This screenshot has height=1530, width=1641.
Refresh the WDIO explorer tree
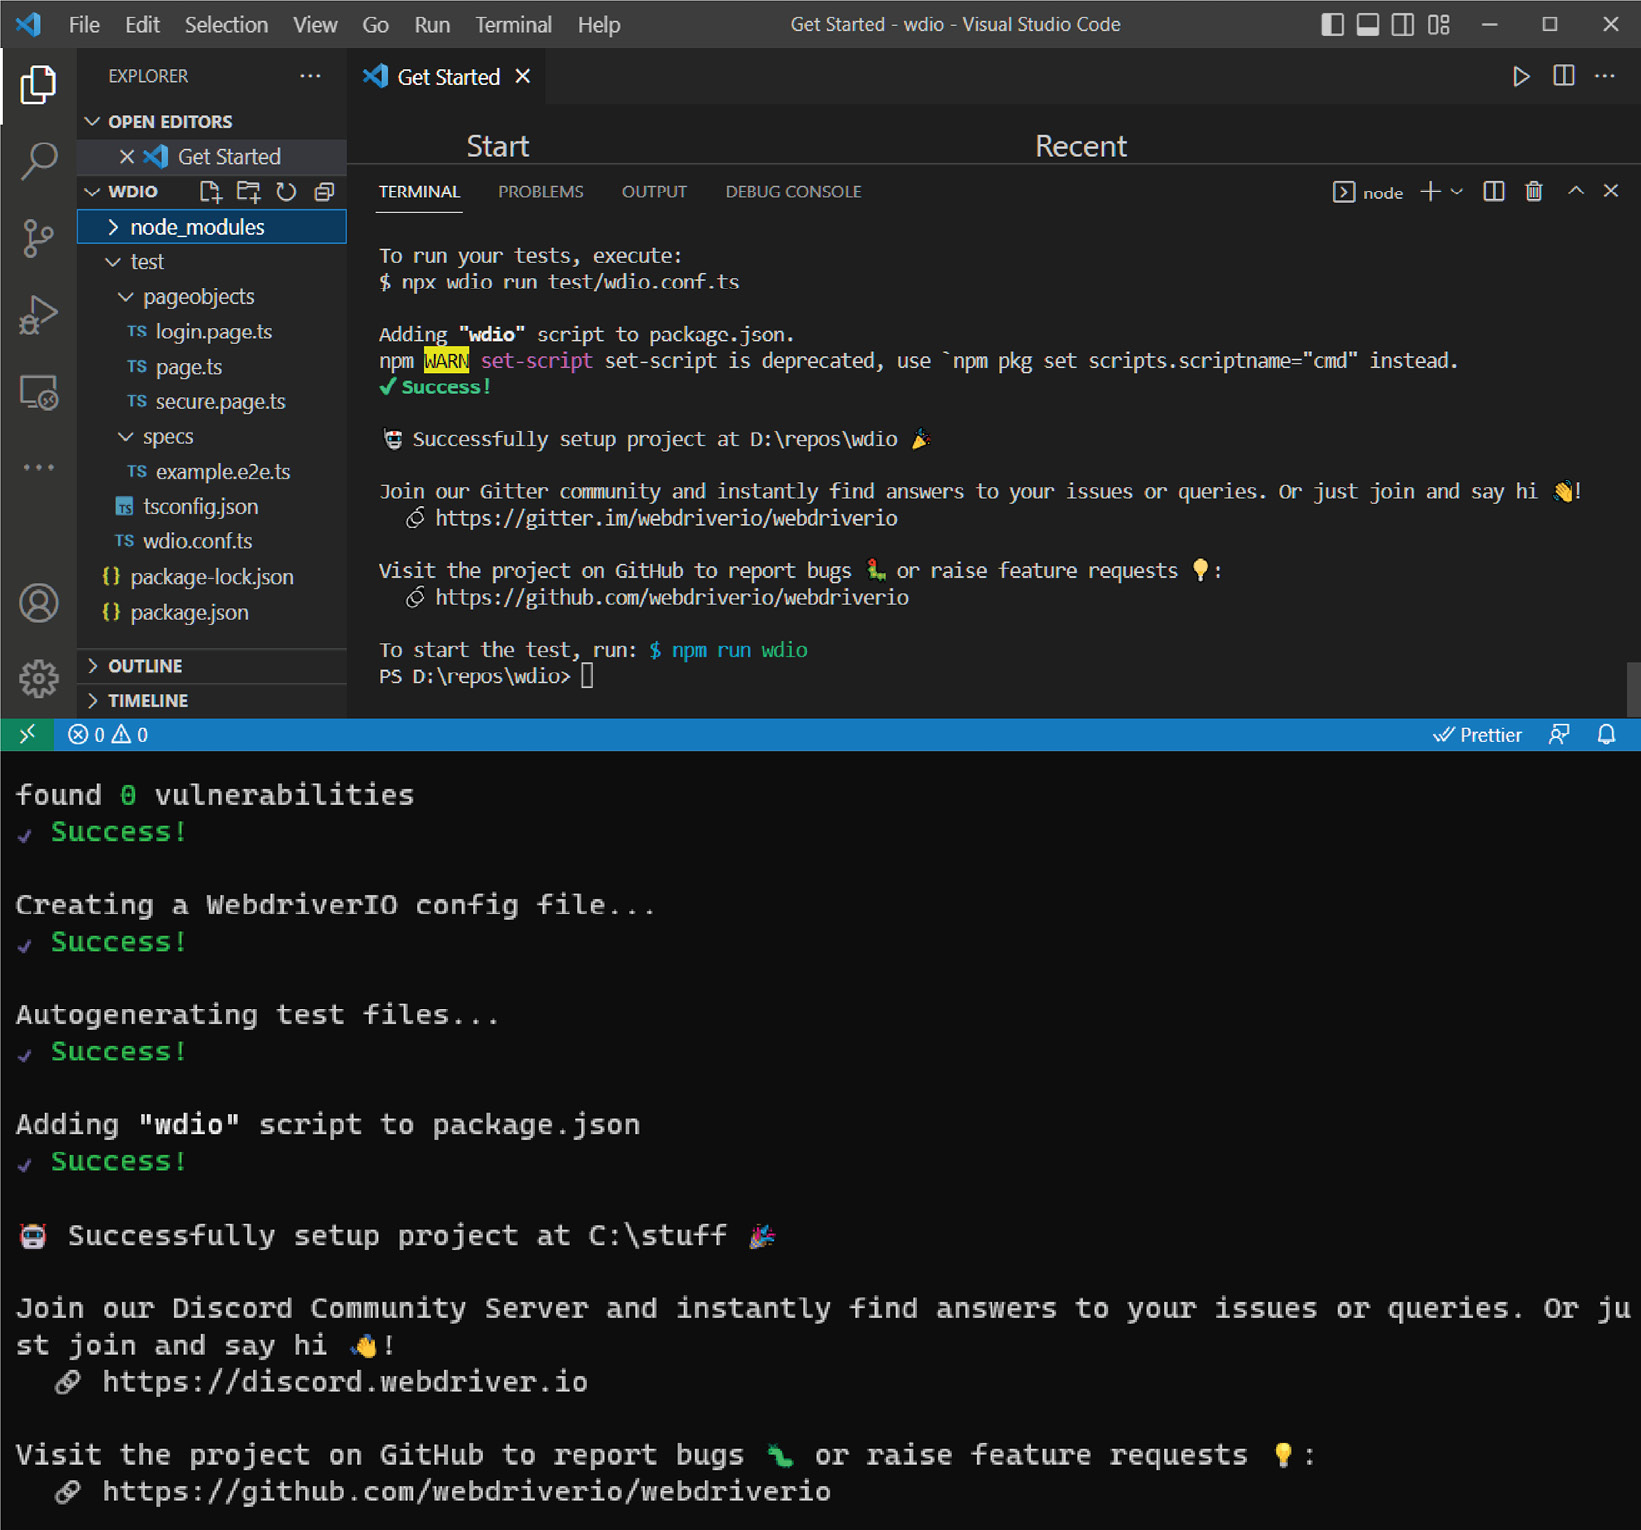click(286, 192)
